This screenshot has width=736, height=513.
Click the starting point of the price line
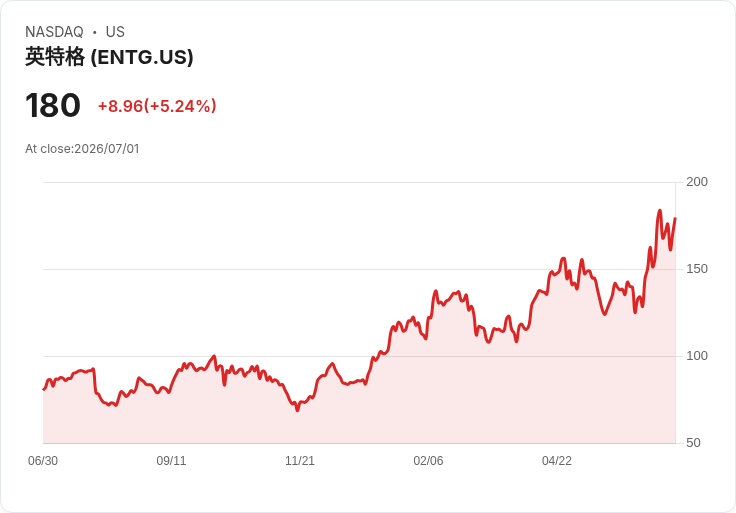click(x=44, y=389)
